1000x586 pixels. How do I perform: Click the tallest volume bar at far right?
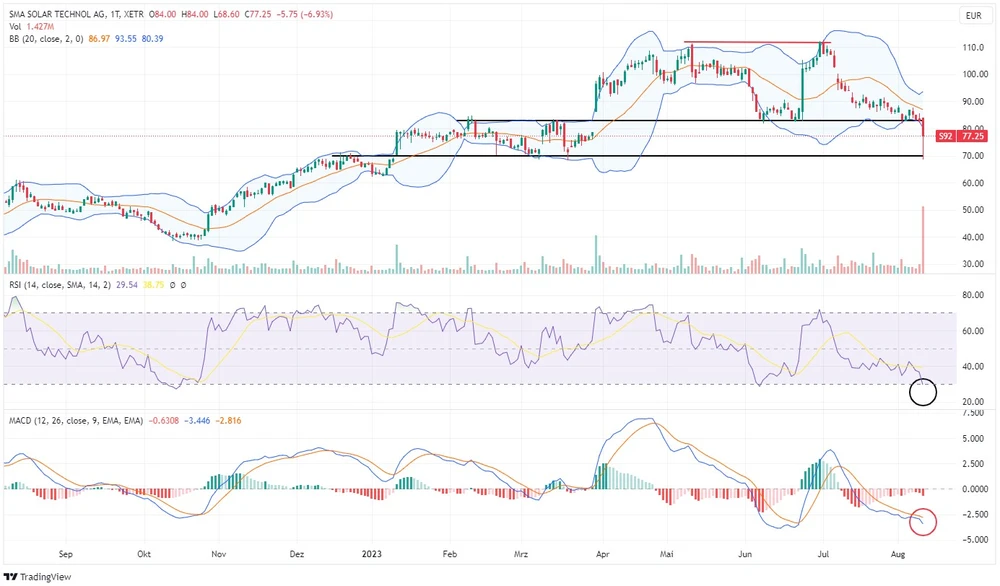pos(922,240)
